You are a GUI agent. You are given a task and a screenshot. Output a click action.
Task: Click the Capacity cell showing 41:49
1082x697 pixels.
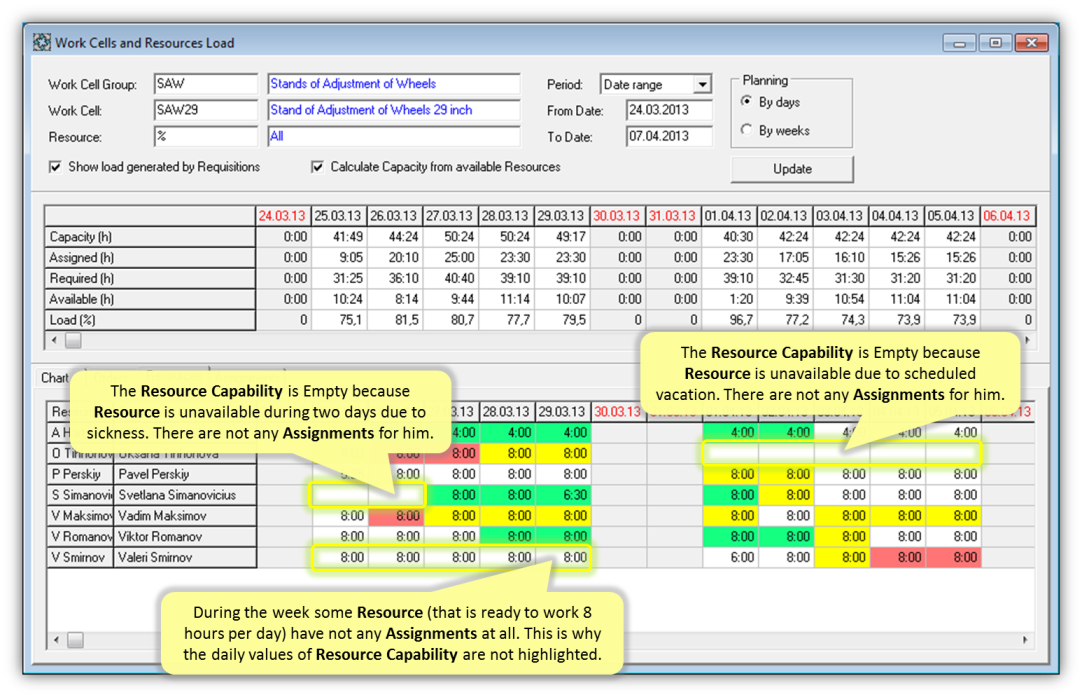pos(339,237)
